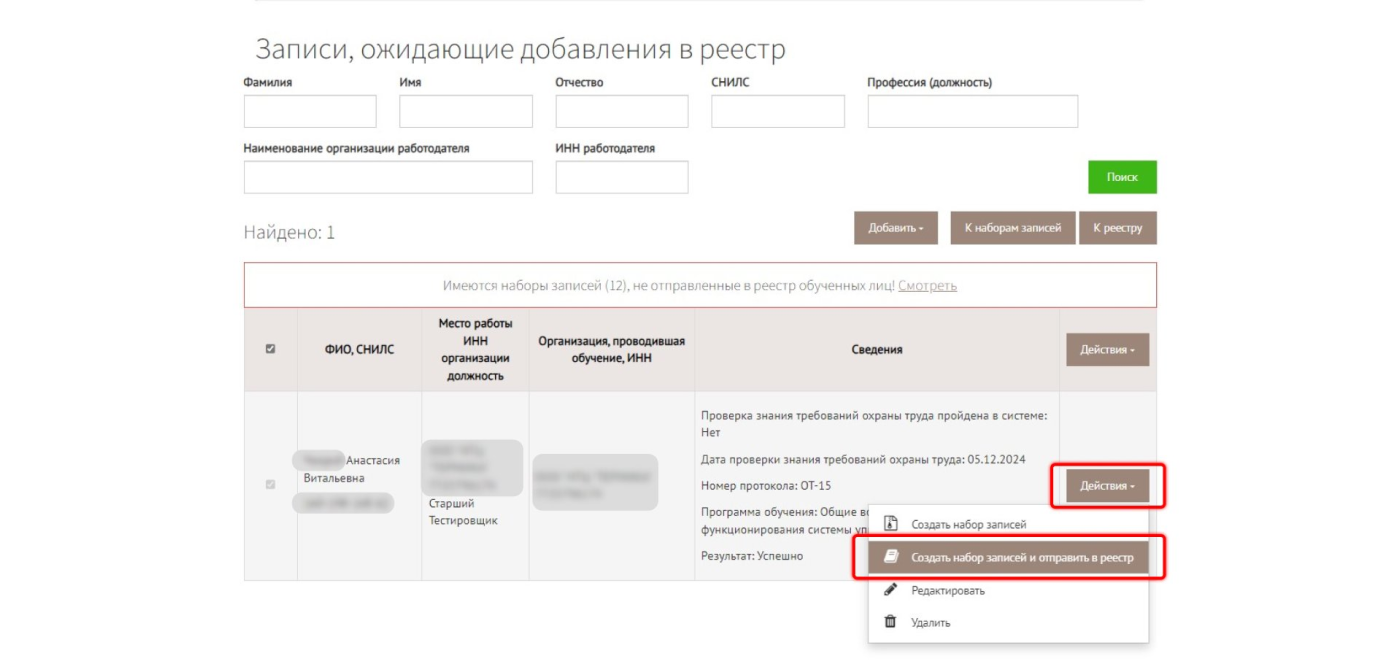Focus the ИНН работодателя input field
1400x664 pixels.
tap(622, 177)
